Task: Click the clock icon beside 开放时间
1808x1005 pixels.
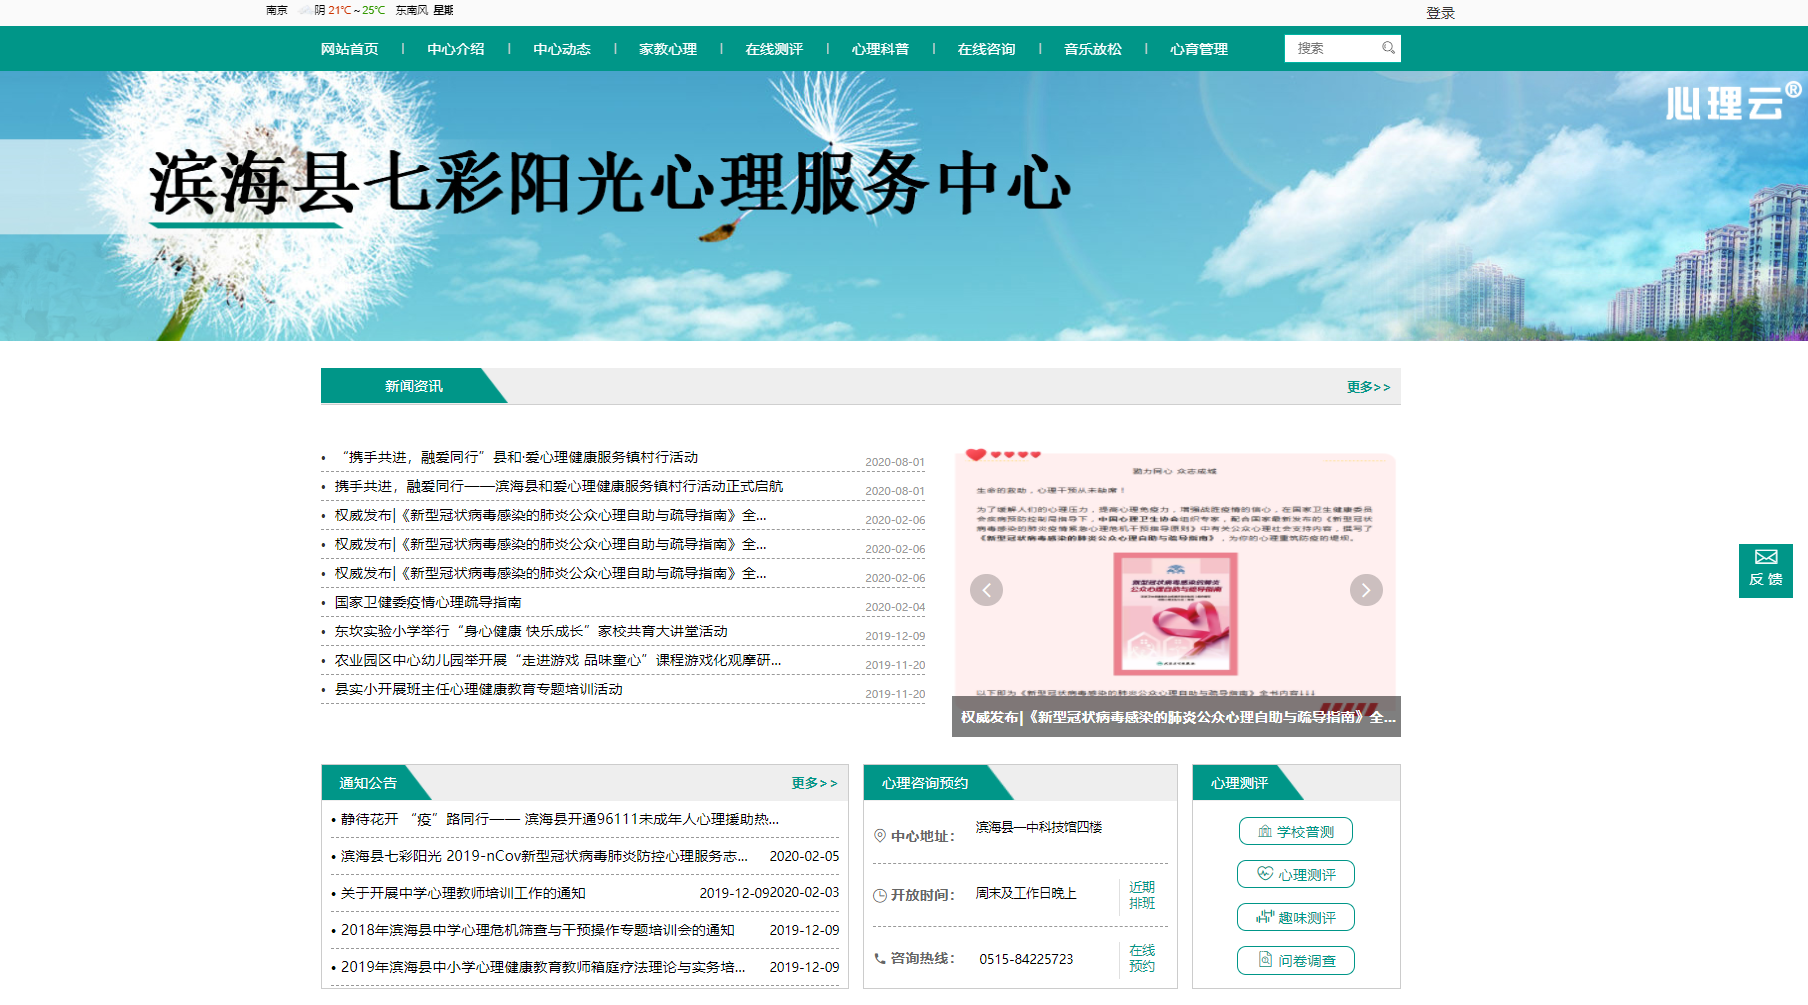Action: pyautogui.click(x=881, y=894)
